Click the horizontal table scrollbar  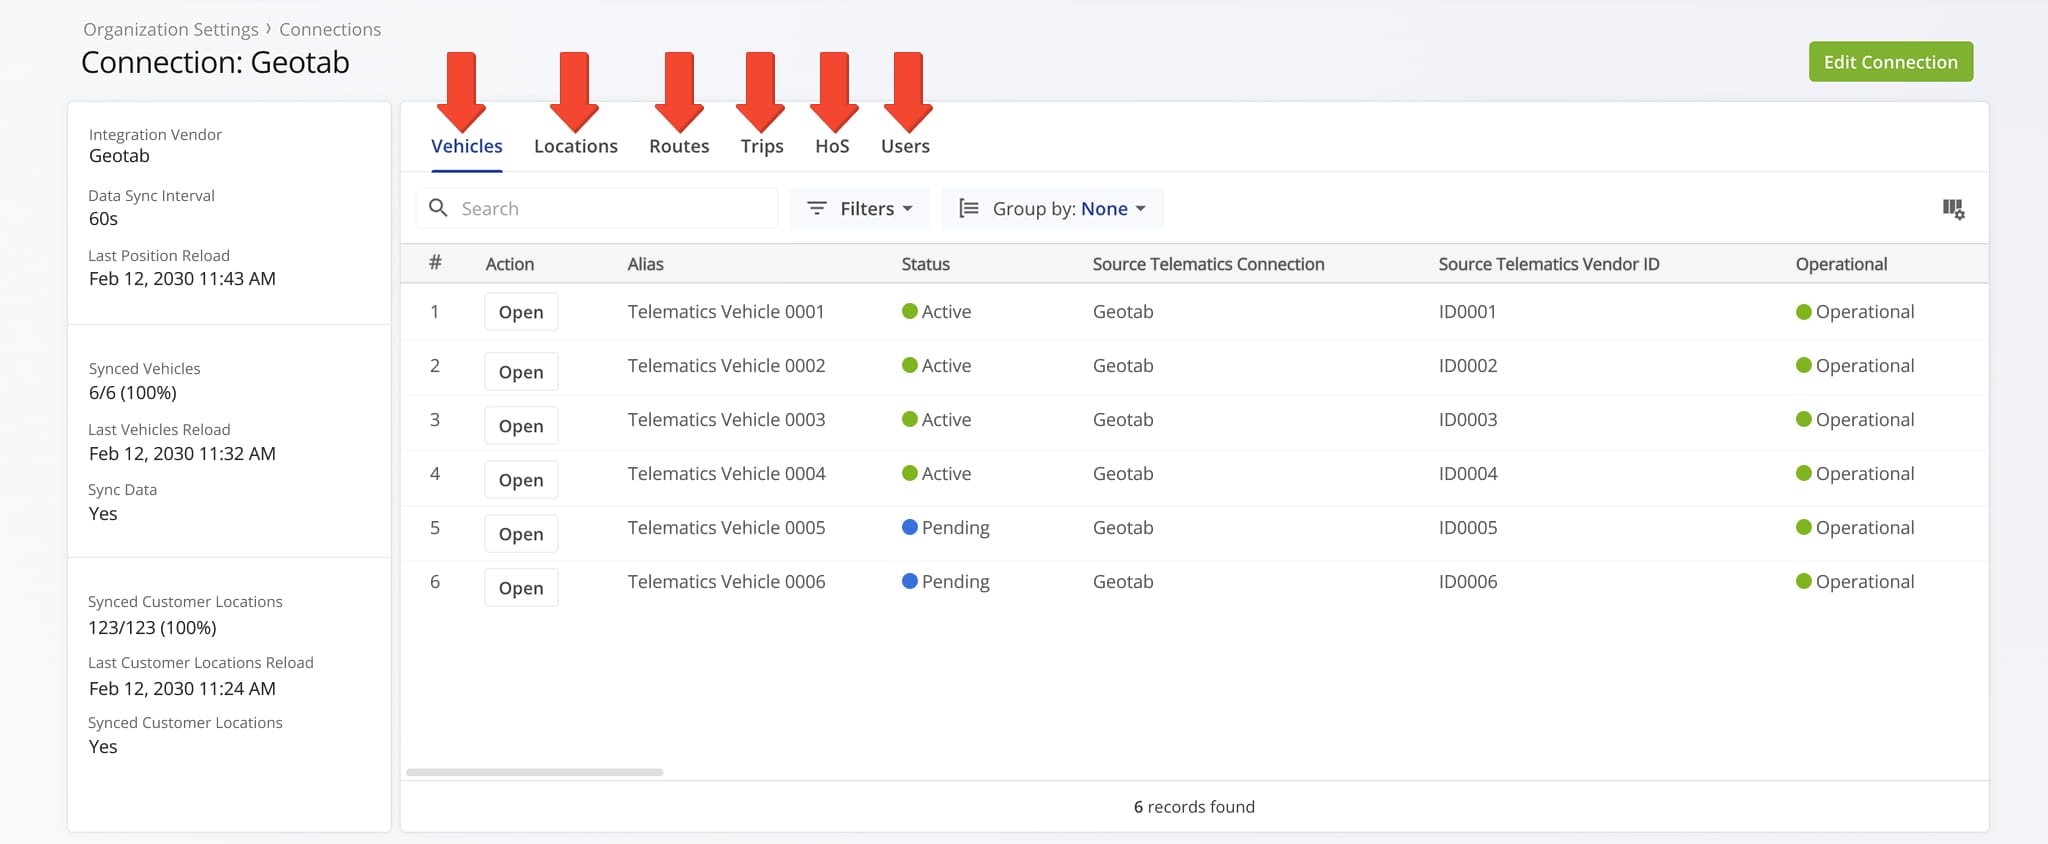pos(535,772)
